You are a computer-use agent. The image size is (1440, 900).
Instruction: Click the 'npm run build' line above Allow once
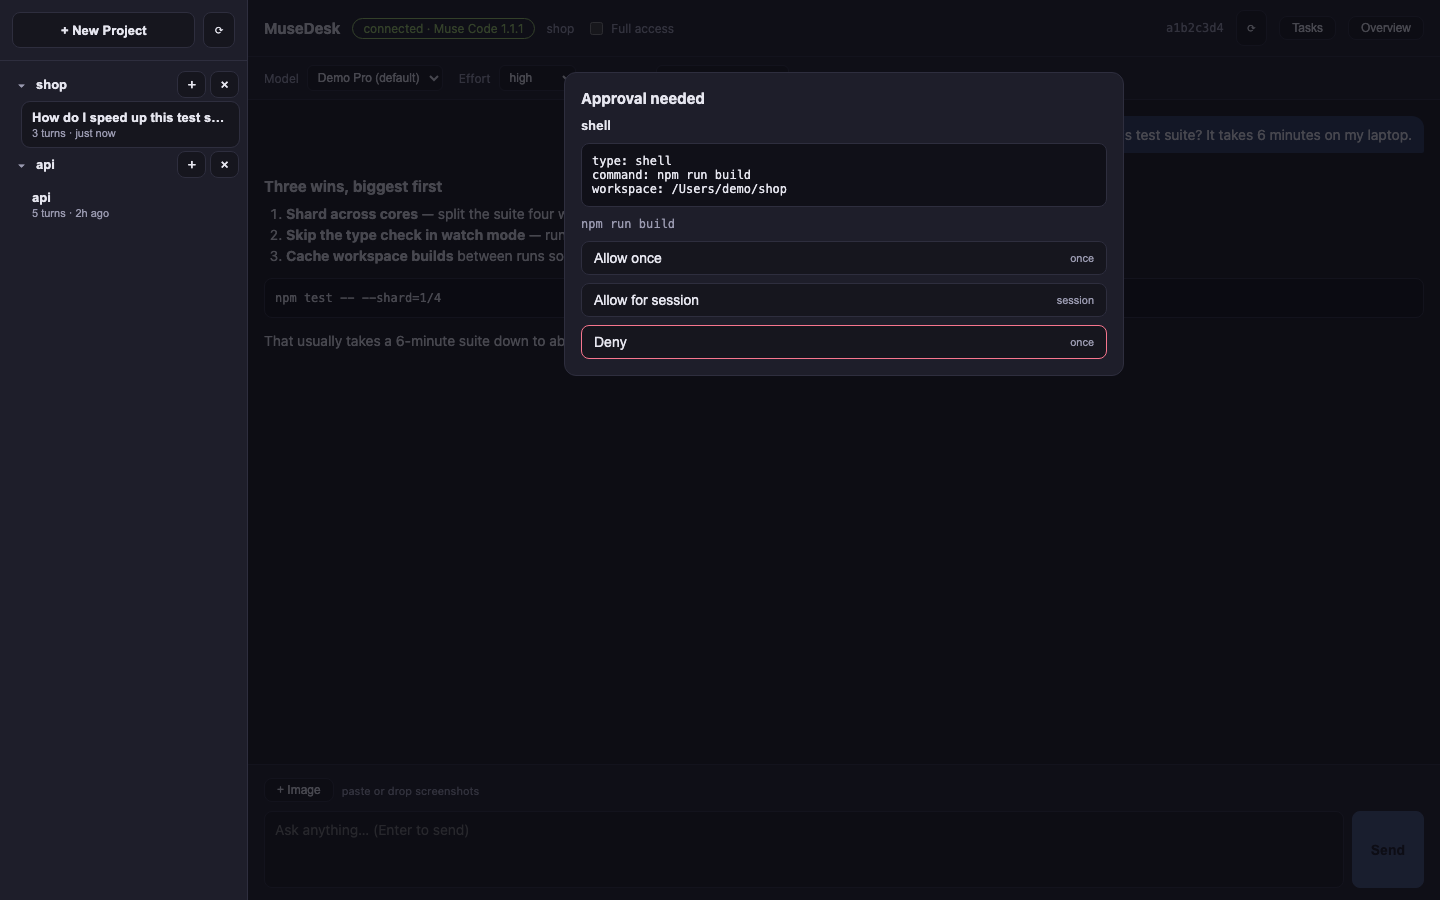point(628,224)
